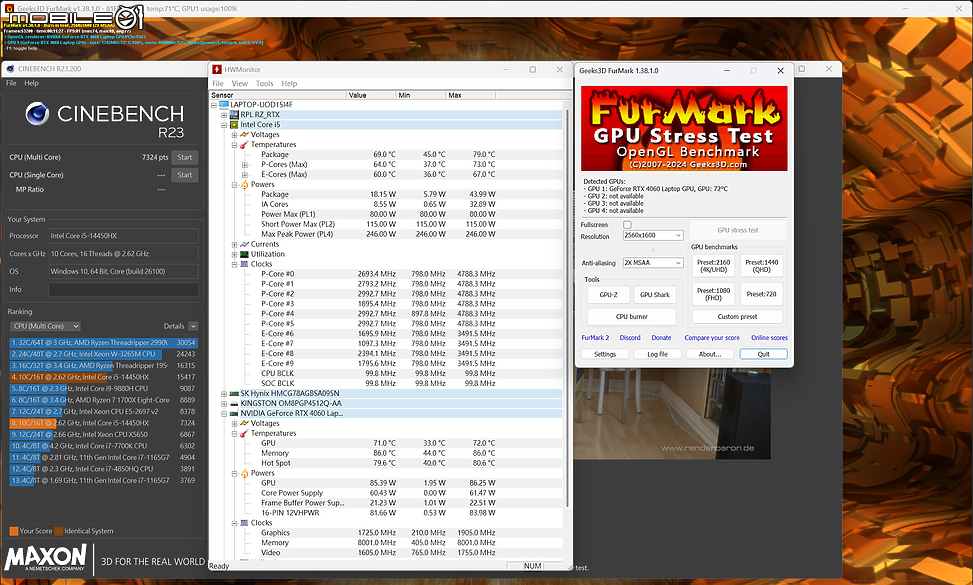
Task: Open the File menu in Cinebench
Action: pyautogui.click(x=11, y=83)
